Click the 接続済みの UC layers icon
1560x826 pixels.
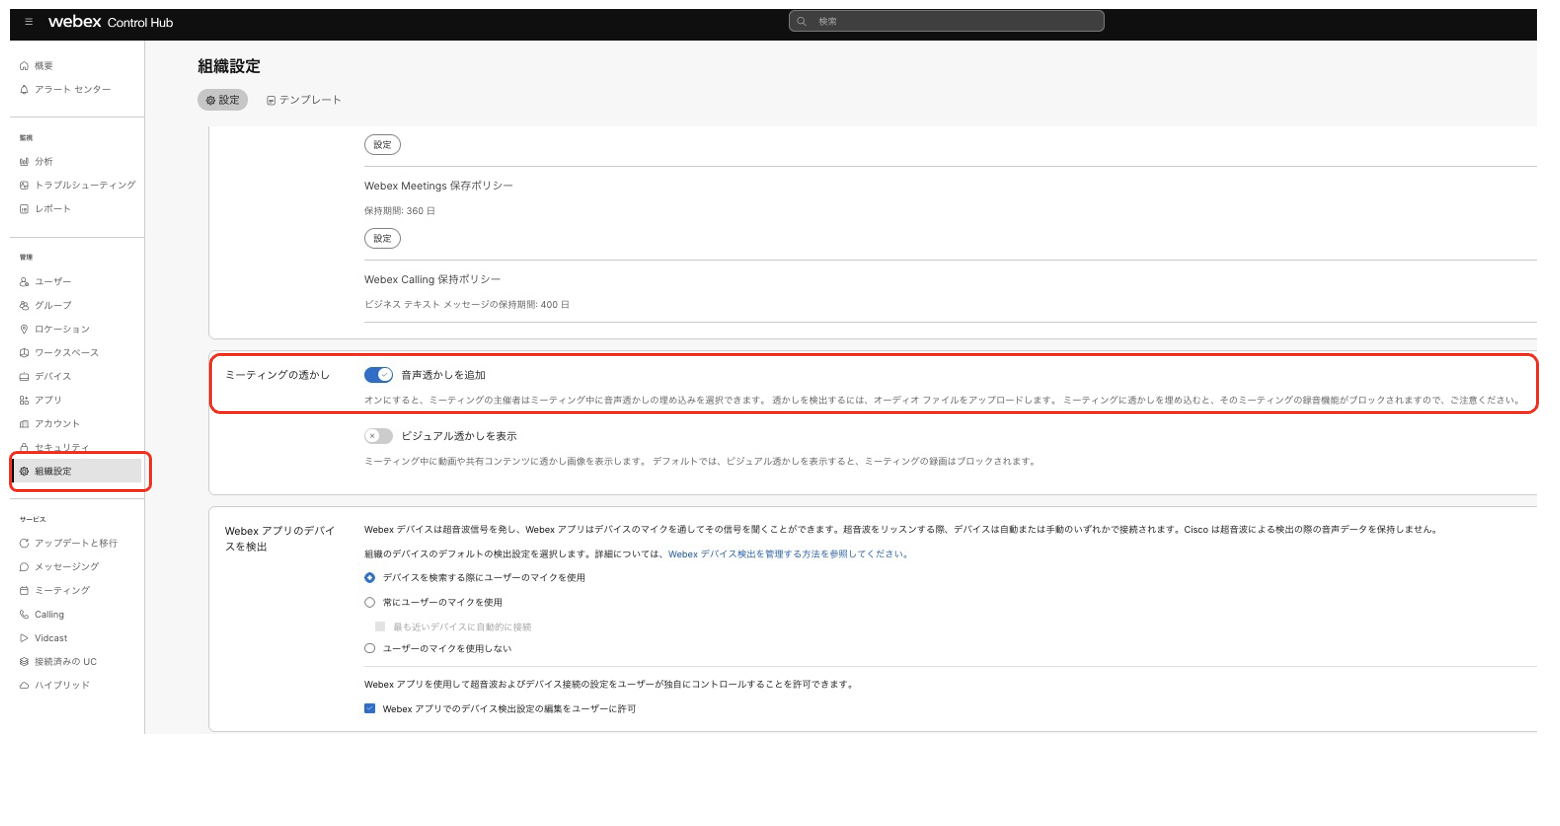click(24, 662)
